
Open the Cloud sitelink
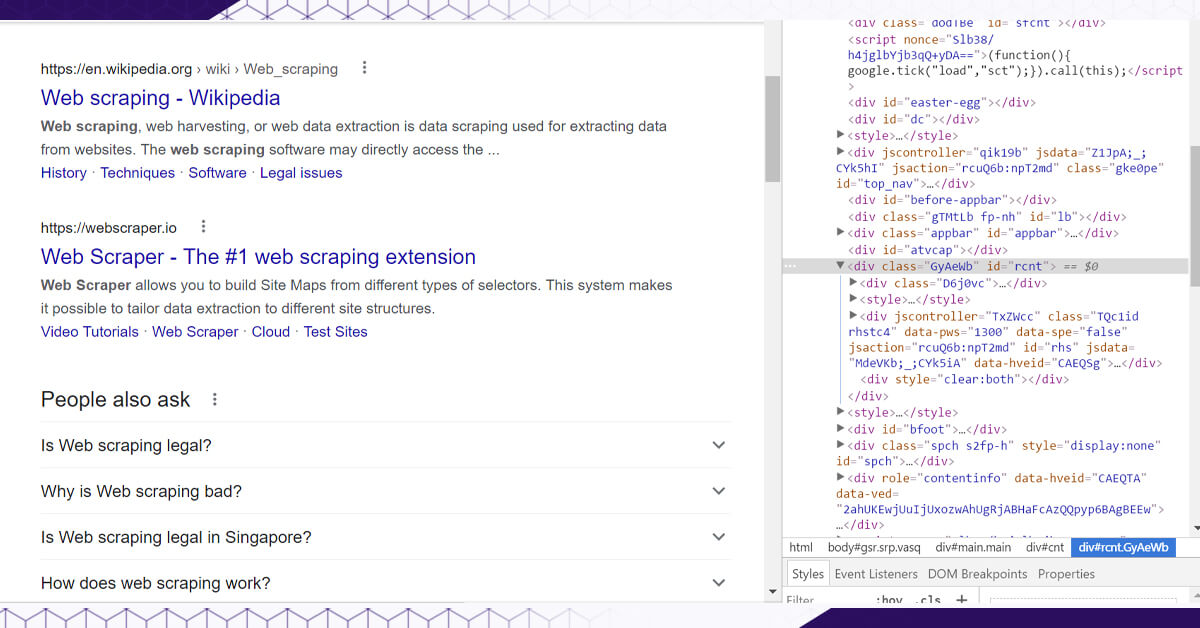coord(271,332)
